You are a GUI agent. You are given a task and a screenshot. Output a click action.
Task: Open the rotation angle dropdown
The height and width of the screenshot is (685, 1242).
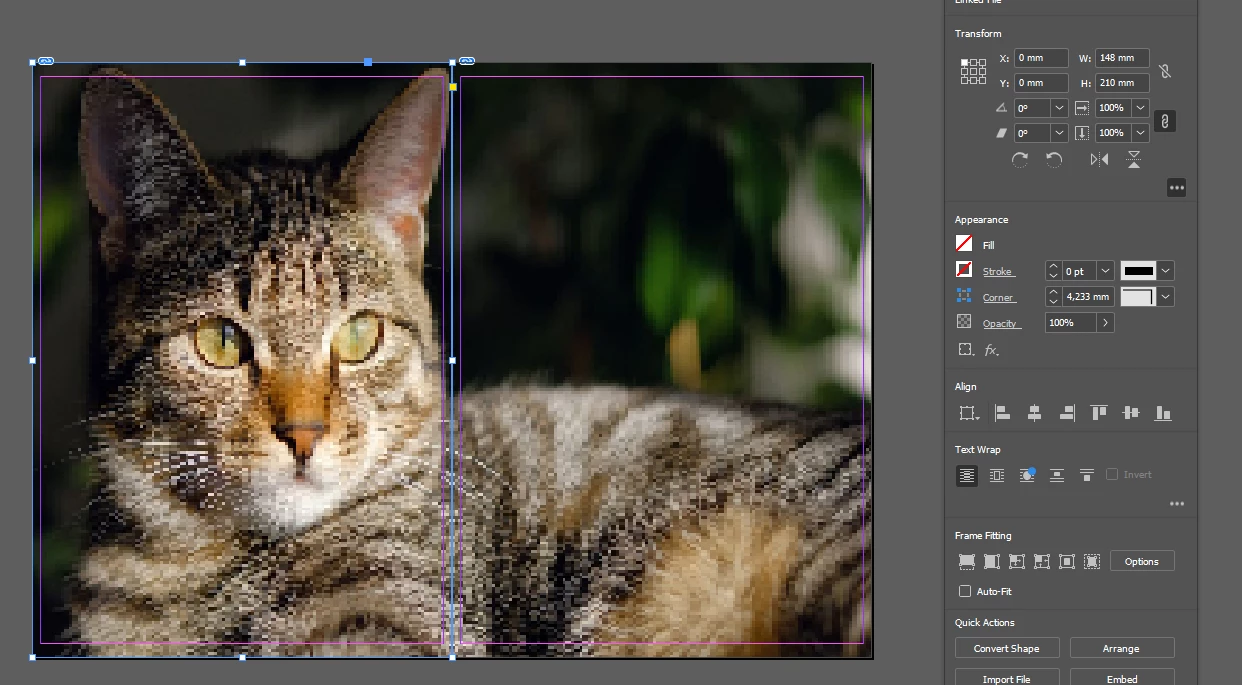tap(1059, 108)
